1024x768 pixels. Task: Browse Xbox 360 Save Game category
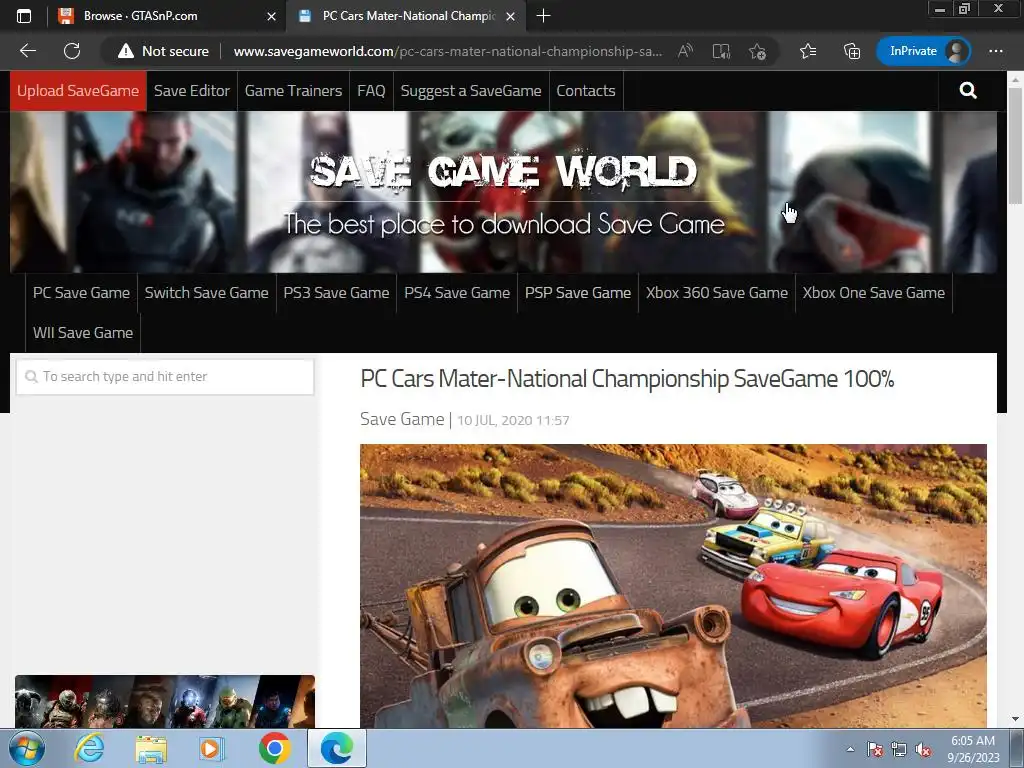pos(717,293)
